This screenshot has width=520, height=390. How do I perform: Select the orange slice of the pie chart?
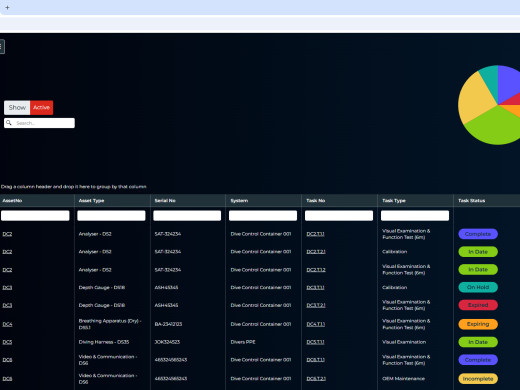click(x=513, y=110)
